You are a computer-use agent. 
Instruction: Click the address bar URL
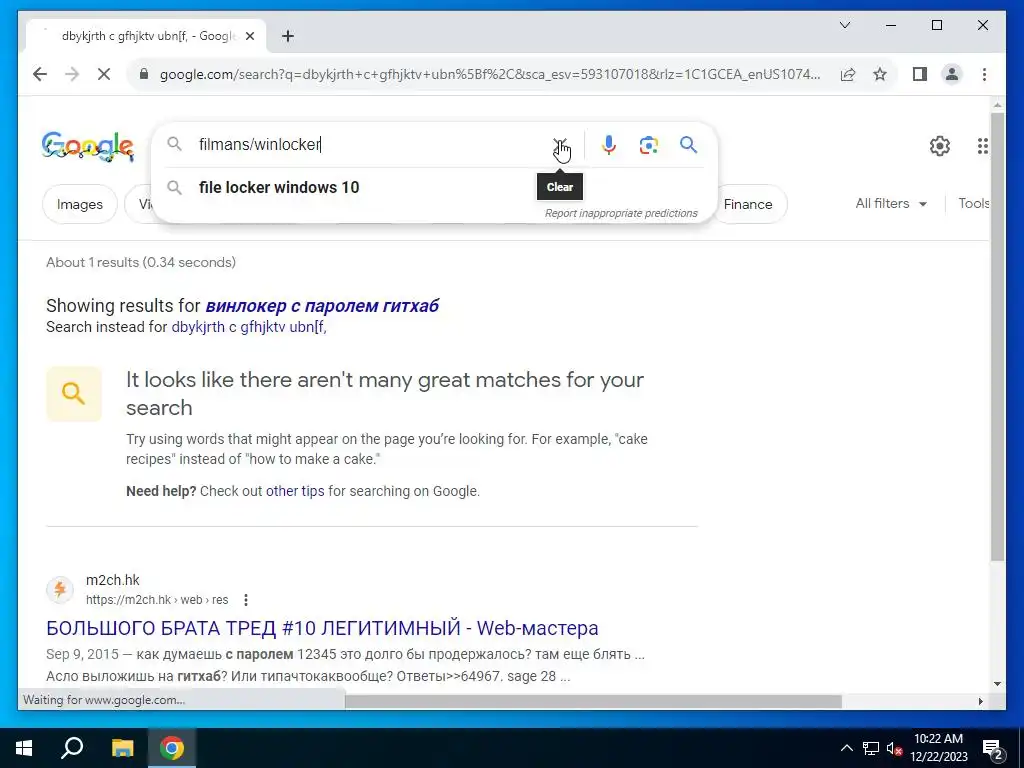[x=490, y=74]
